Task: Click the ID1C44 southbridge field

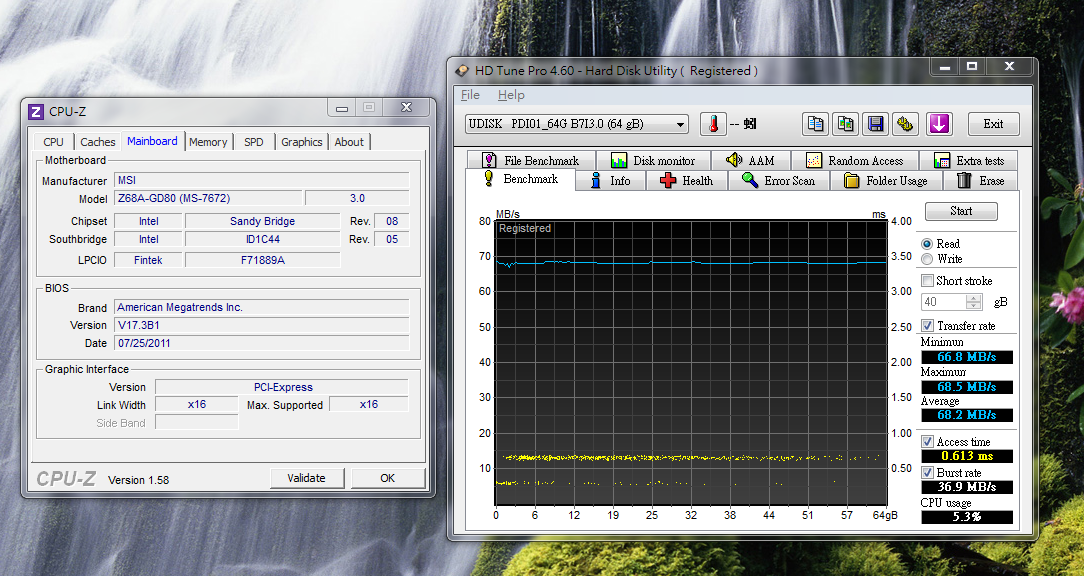Action: (263, 239)
